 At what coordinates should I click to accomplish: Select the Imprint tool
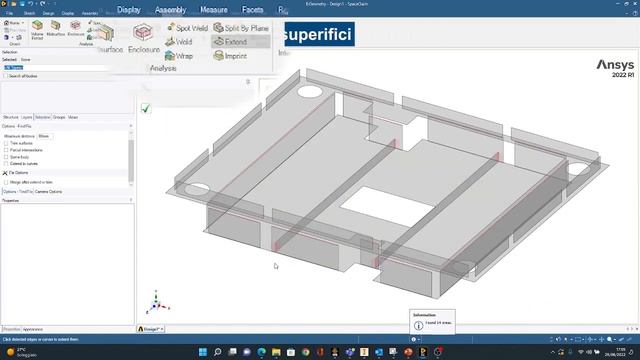pos(230,56)
